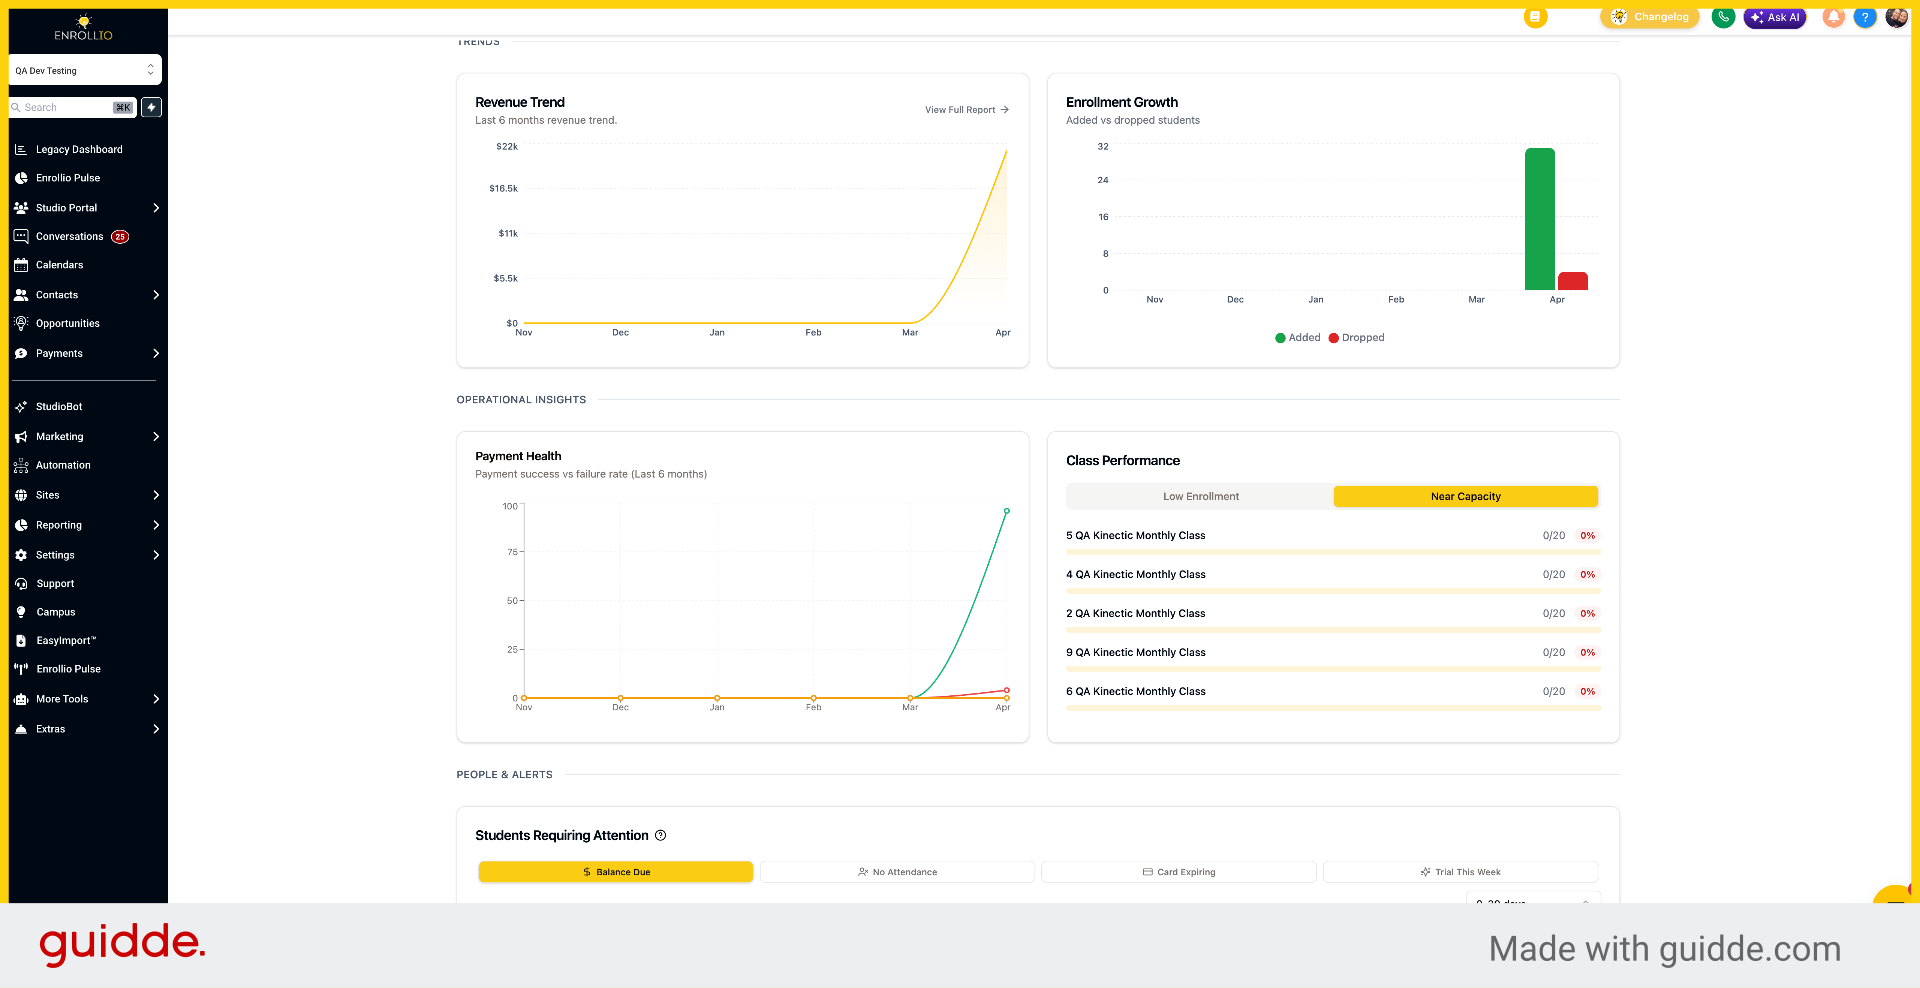Click the green phone dialer icon
This screenshot has height=988, width=1920.
1723,17
